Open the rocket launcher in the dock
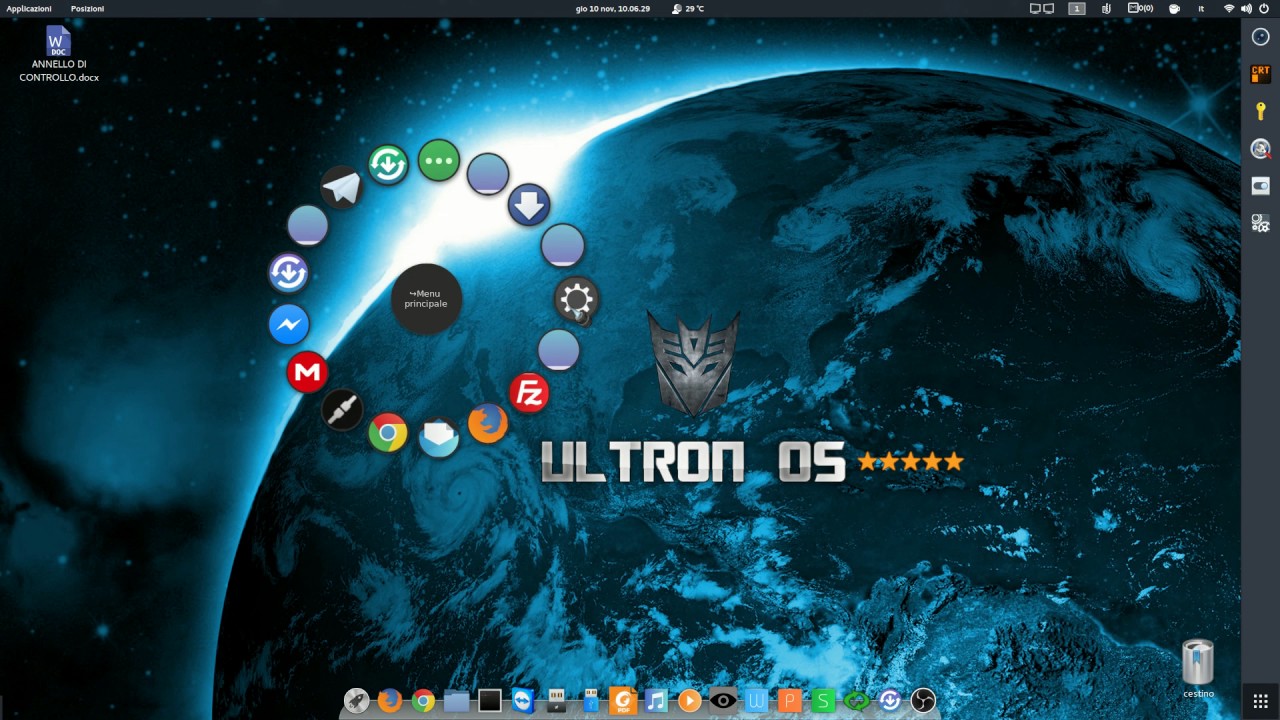This screenshot has width=1280, height=720. (x=356, y=701)
